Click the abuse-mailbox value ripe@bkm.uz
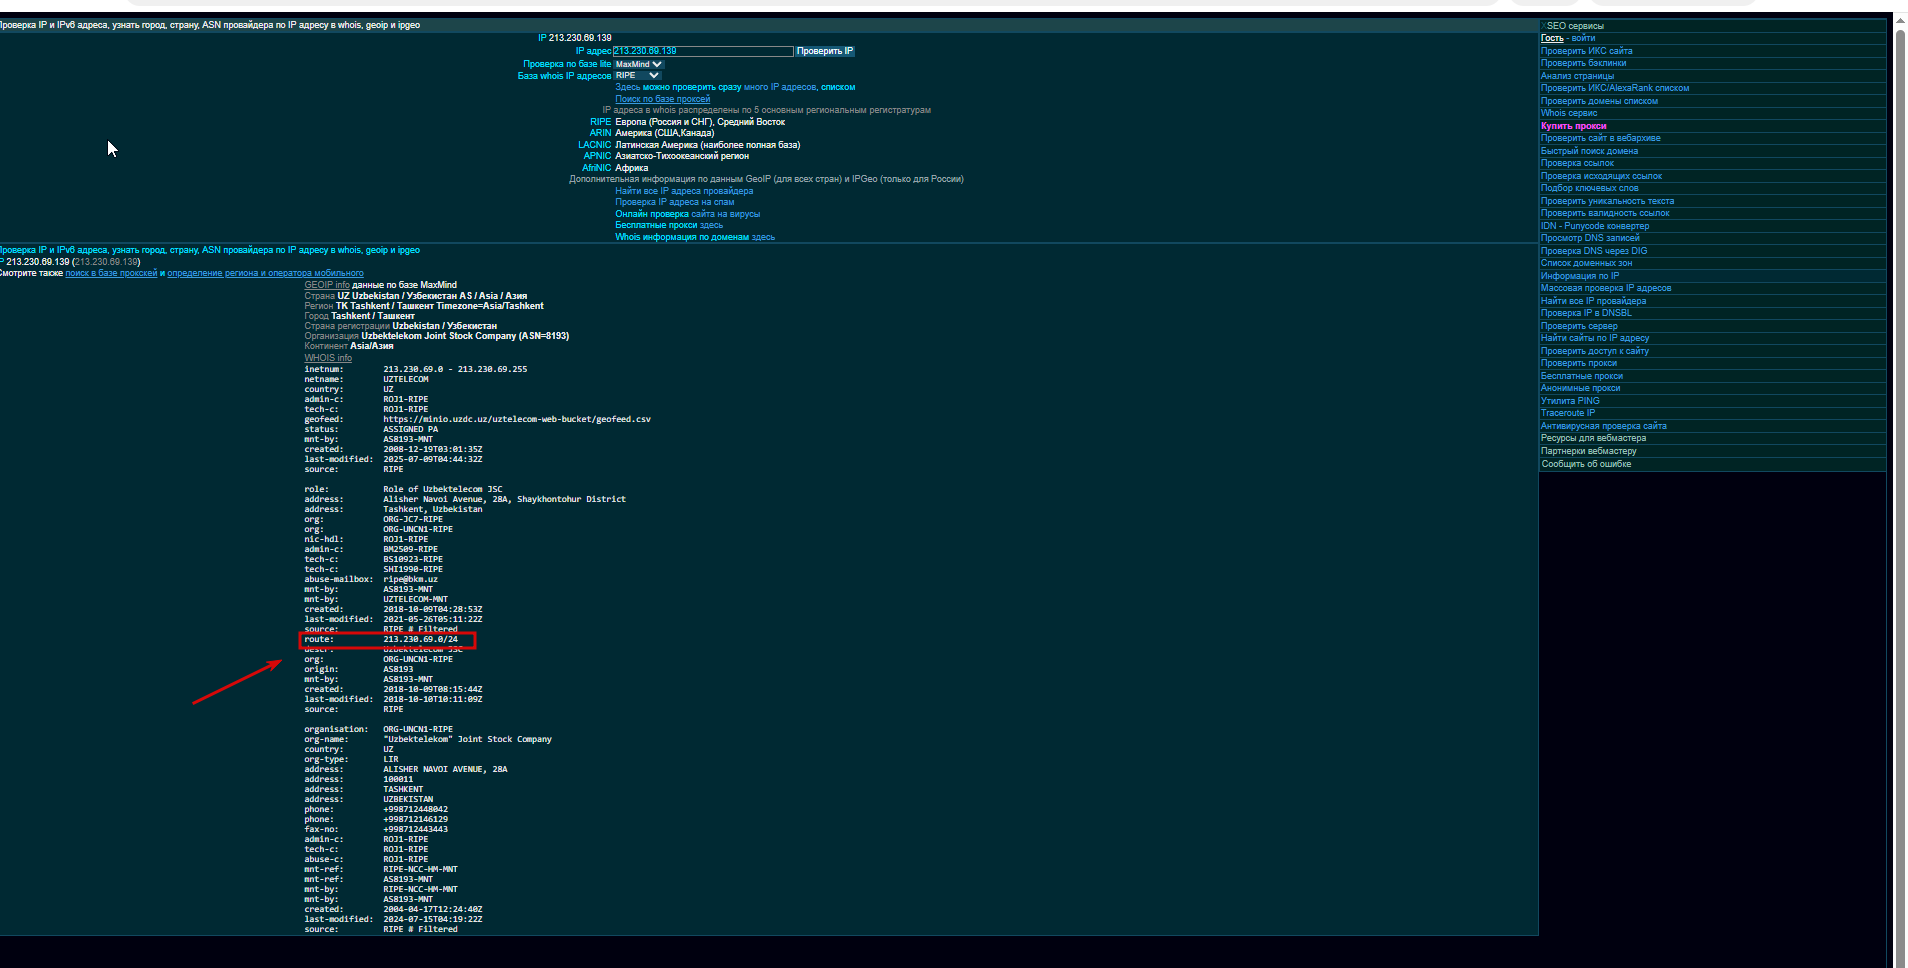The height and width of the screenshot is (968, 1908). point(410,579)
